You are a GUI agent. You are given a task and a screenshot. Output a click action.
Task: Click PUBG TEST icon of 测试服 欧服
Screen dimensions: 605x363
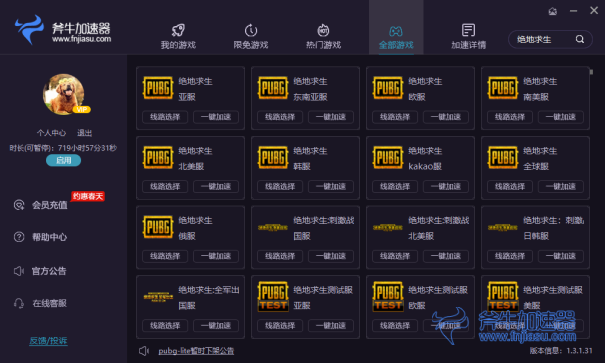[388, 296]
